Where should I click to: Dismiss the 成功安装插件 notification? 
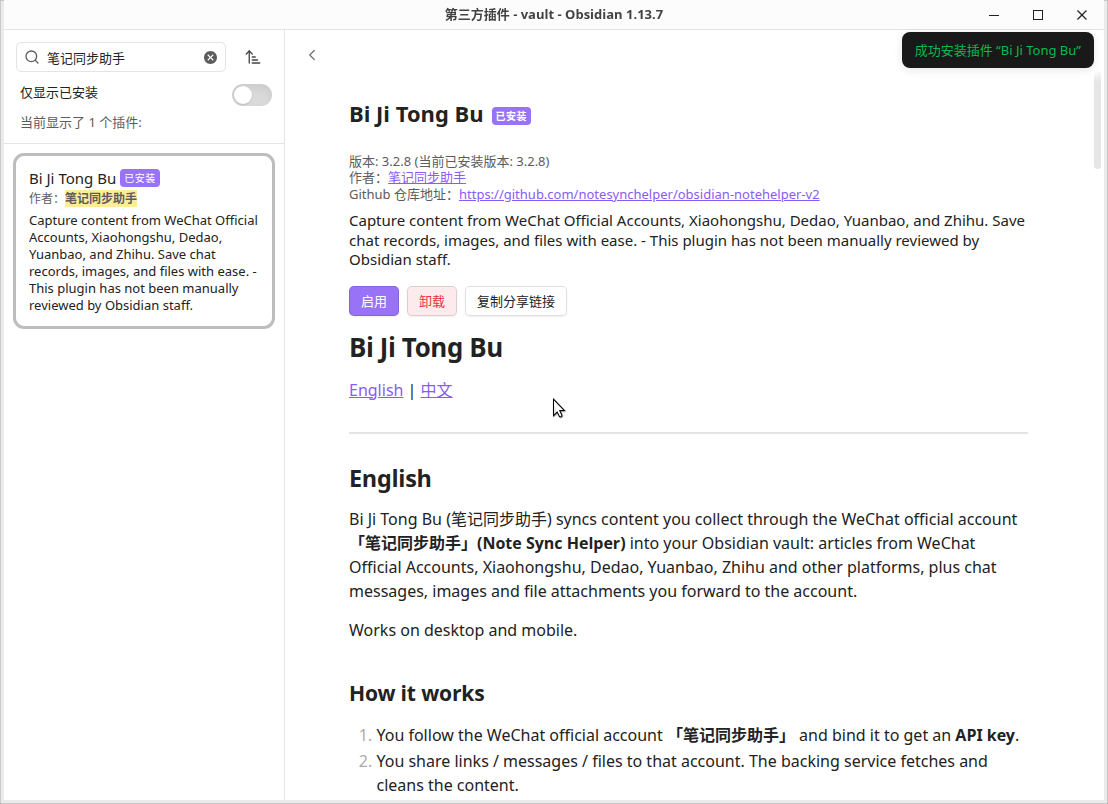[998, 51]
